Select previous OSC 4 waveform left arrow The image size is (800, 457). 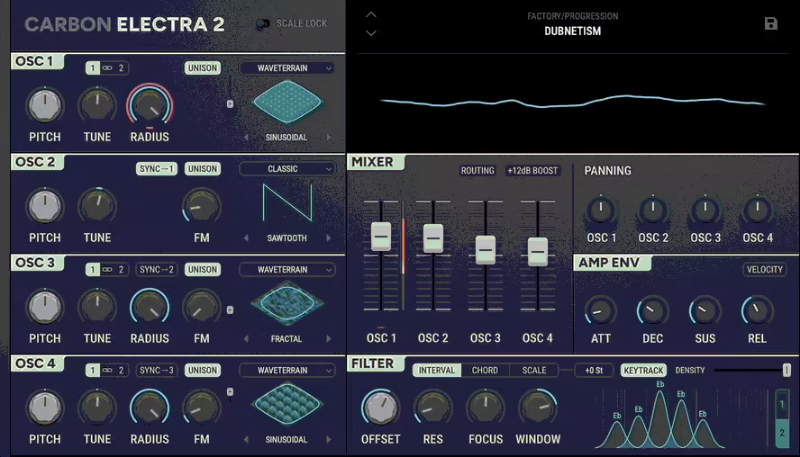pyautogui.click(x=246, y=439)
